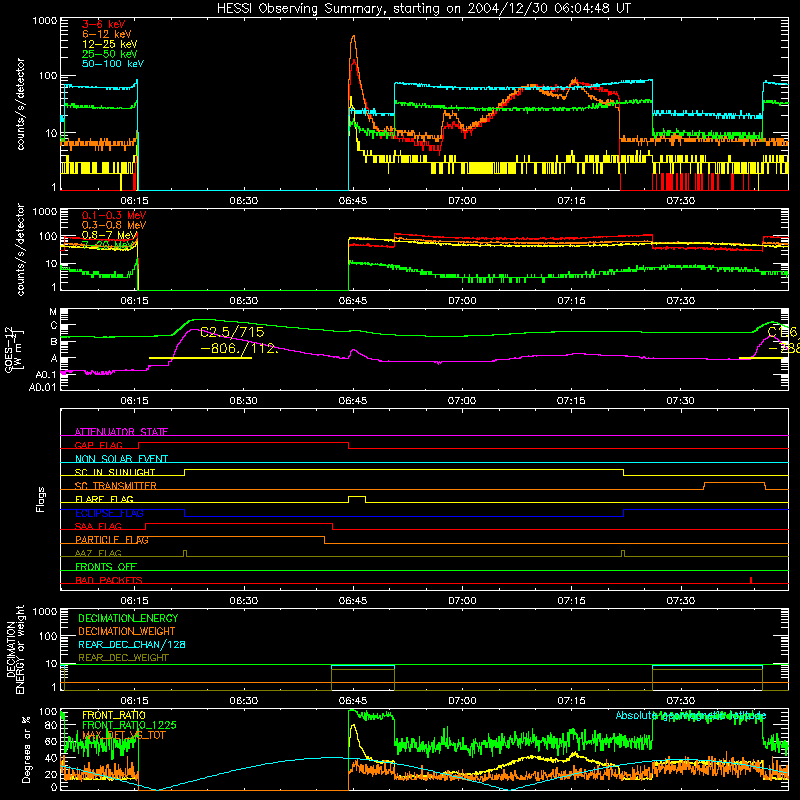Select the PARTICLE_FLAG label

(x=112, y=539)
